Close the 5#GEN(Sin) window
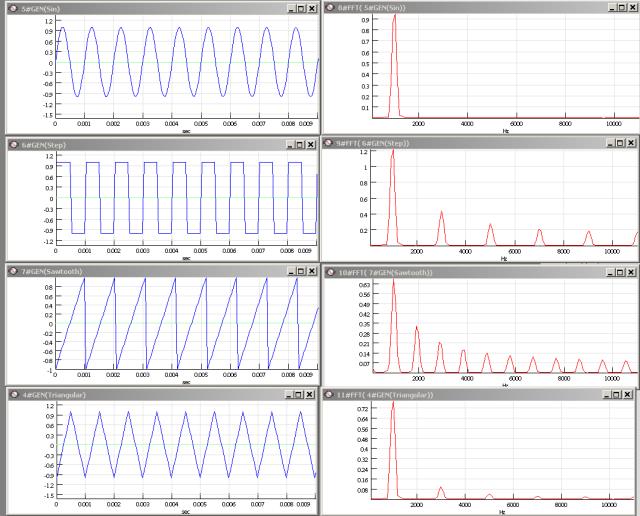Viewport: 640px width, 516px height. [312, 9]
